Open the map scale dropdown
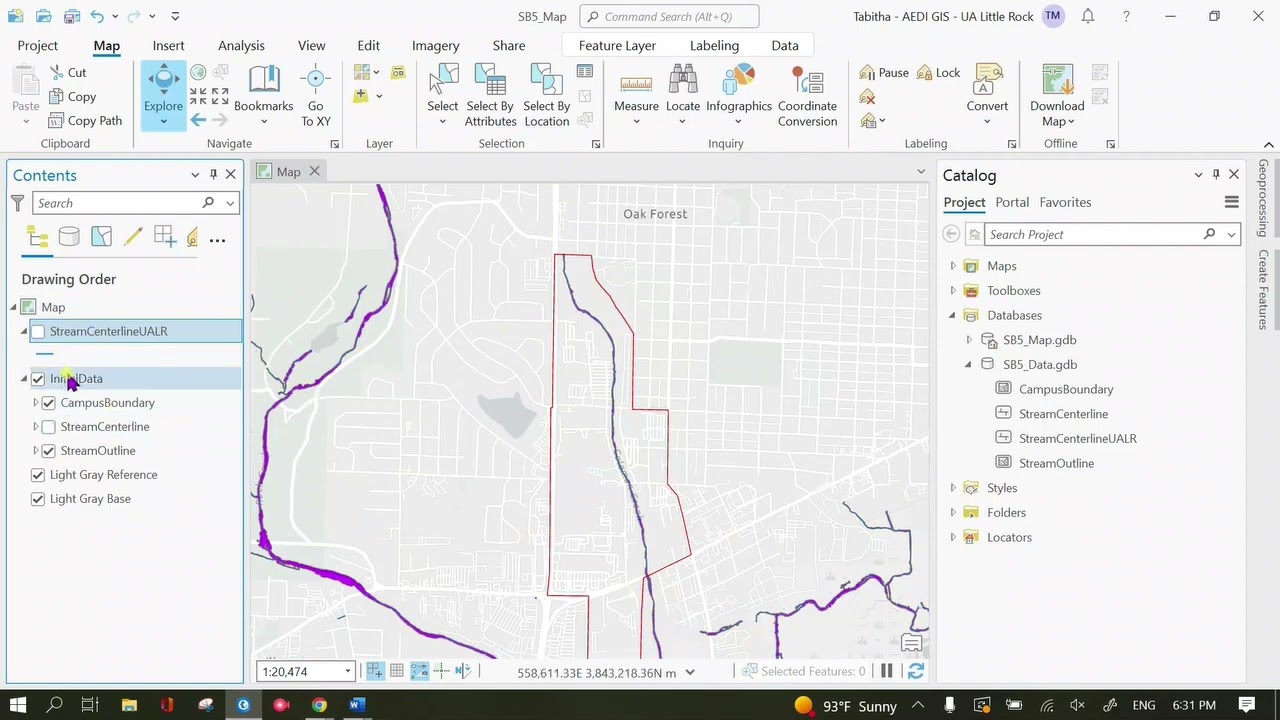 347,672
